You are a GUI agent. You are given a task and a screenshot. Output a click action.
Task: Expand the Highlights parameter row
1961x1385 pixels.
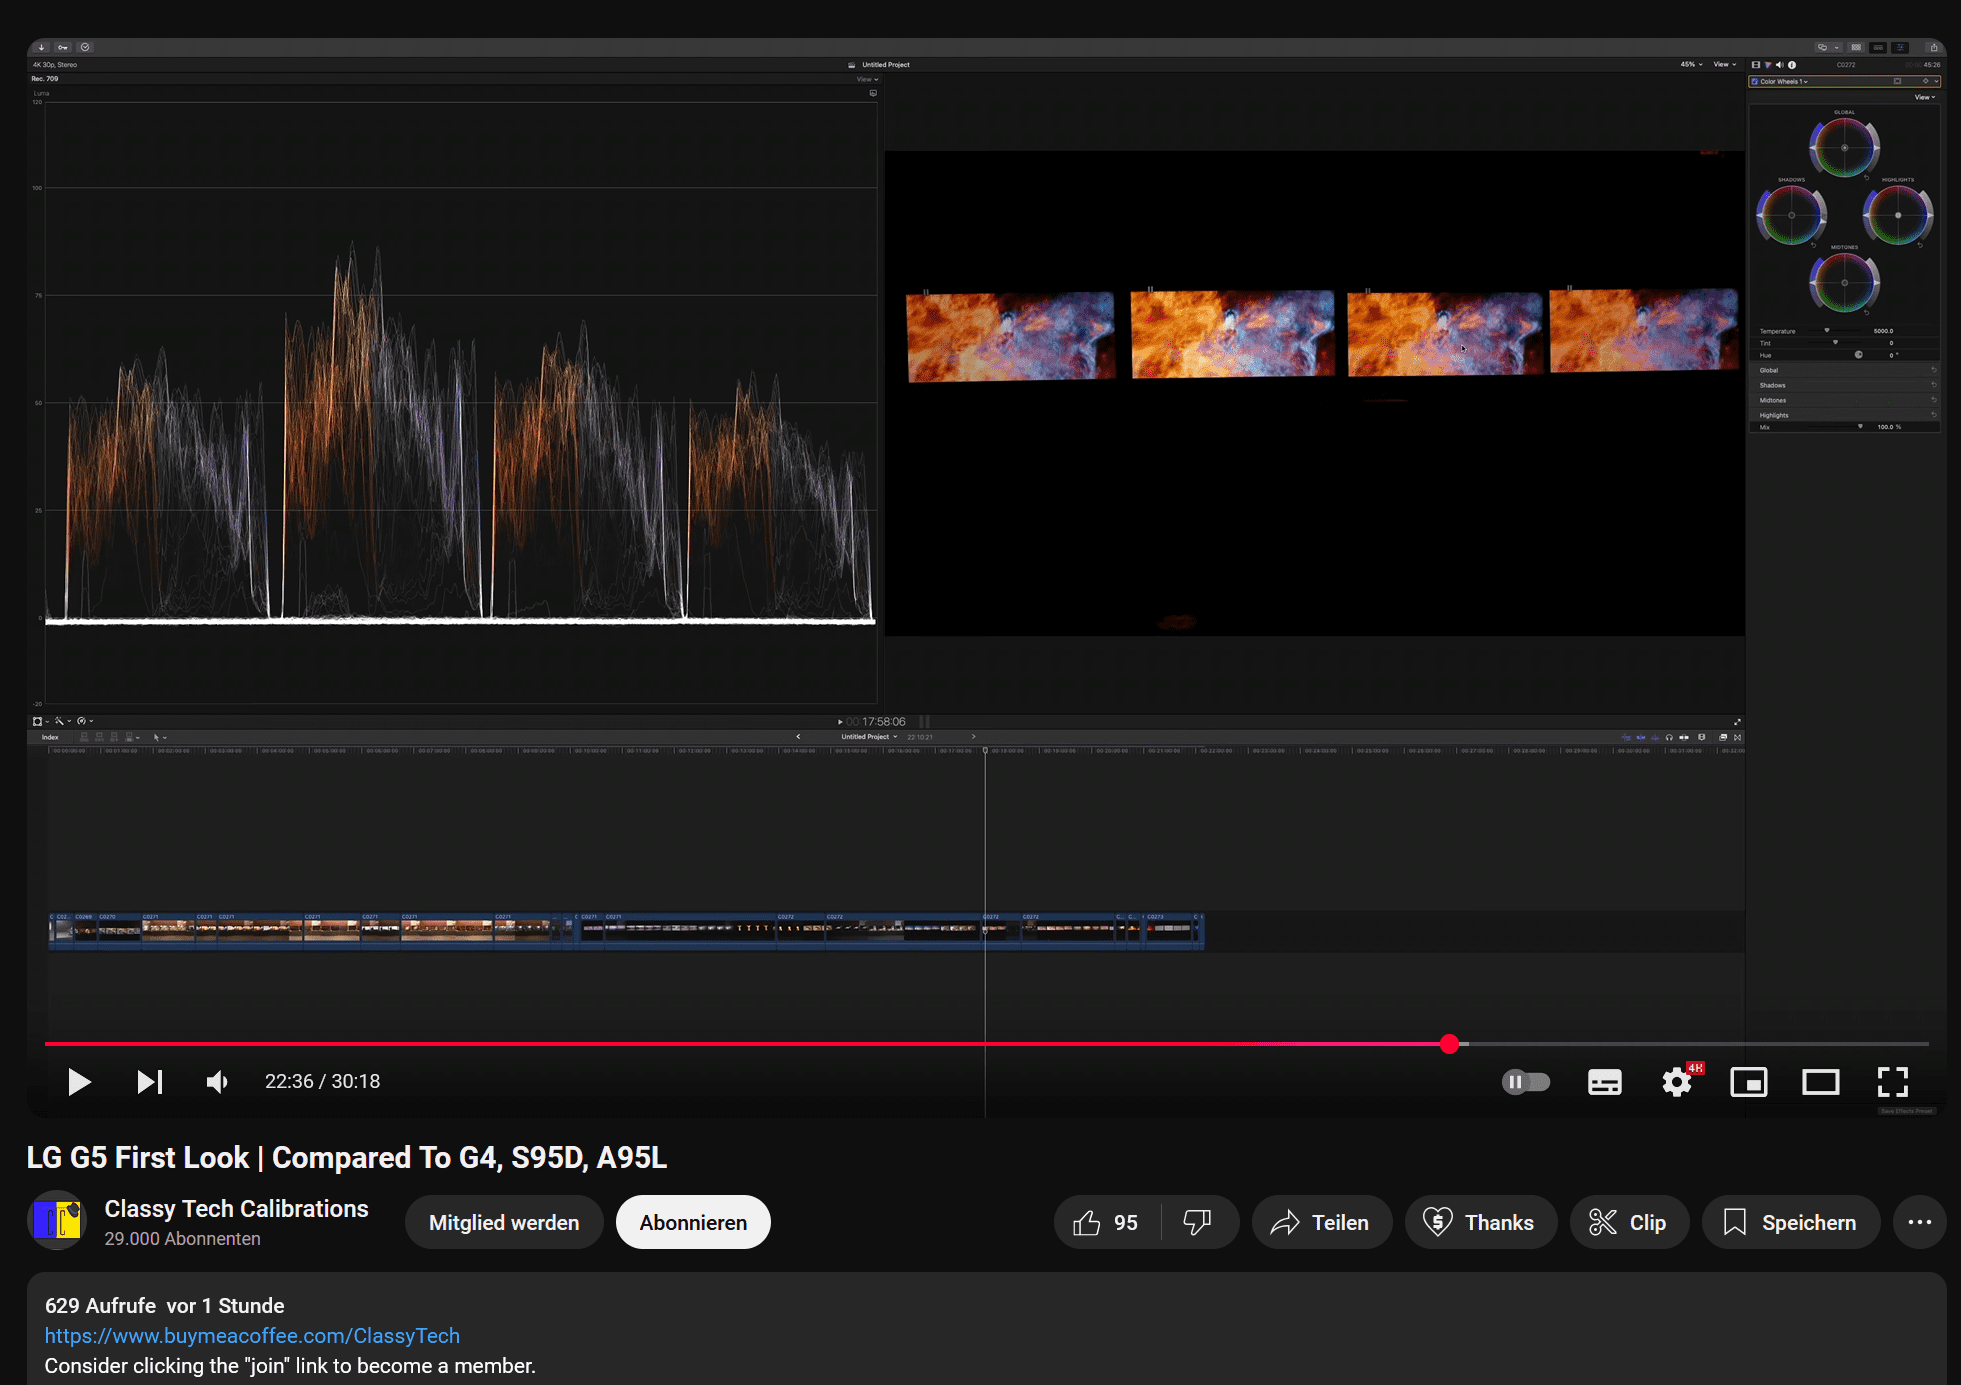point(1845,415)
